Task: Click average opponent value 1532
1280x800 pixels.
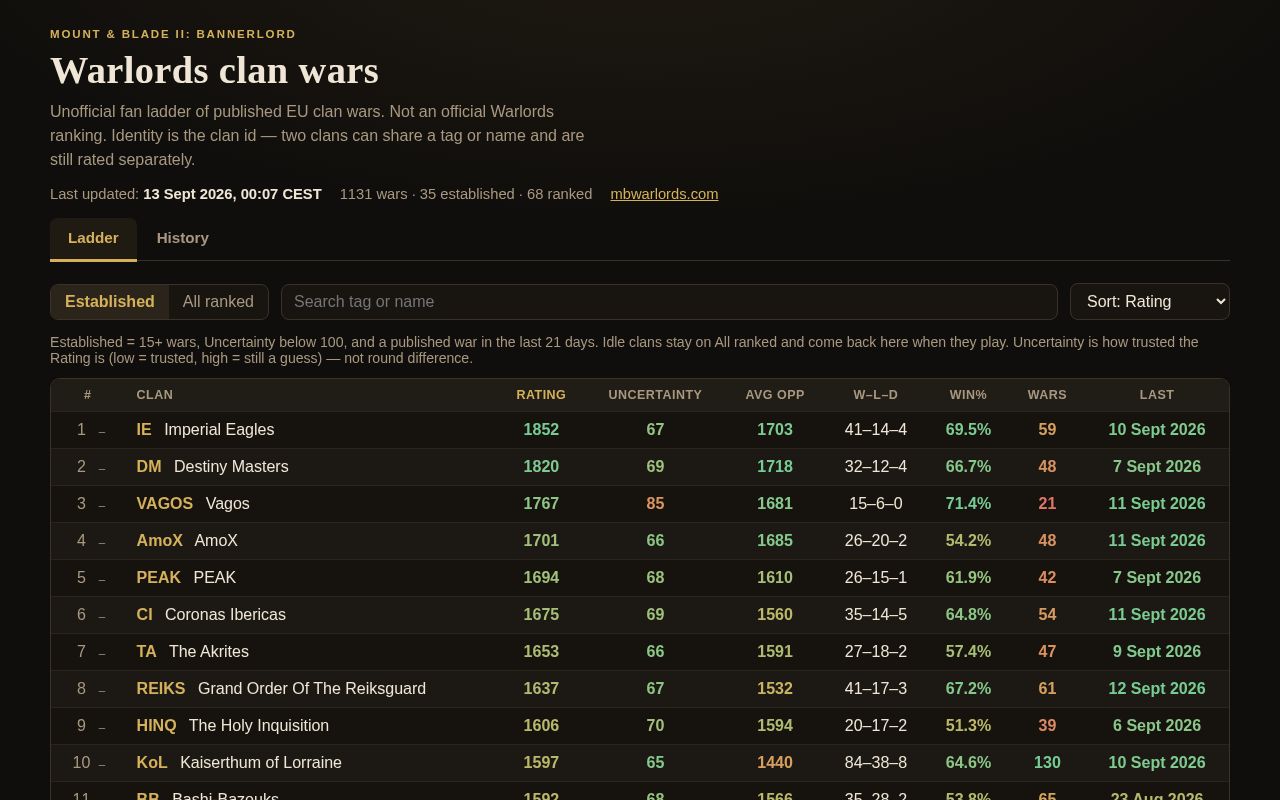Action: click(x=775, y=689)
